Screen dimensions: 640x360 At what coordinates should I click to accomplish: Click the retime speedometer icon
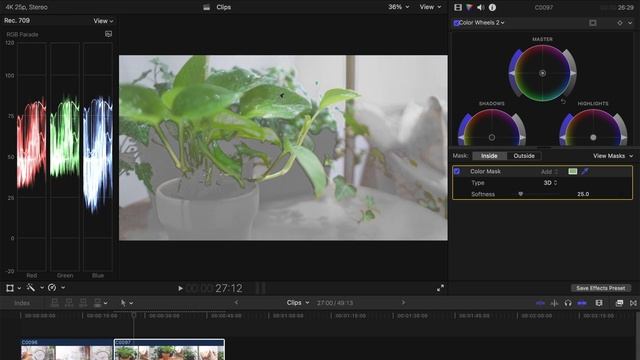click(52, 288)
